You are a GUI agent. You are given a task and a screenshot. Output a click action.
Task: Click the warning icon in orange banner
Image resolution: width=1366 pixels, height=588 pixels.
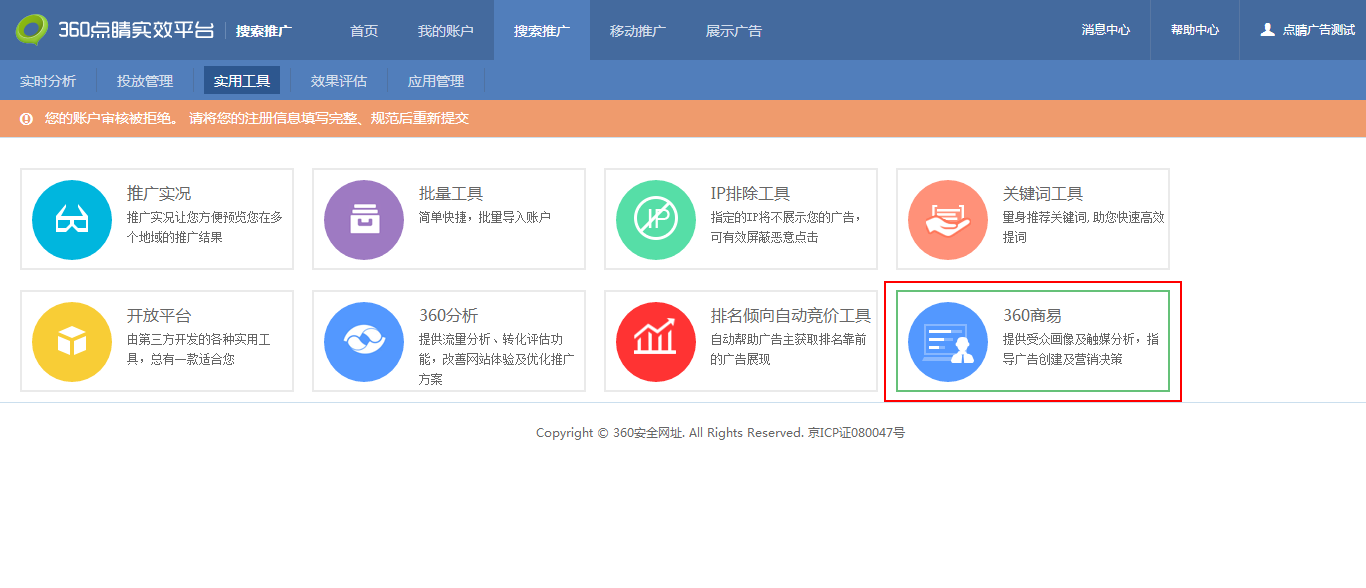[x=26, y=119]
